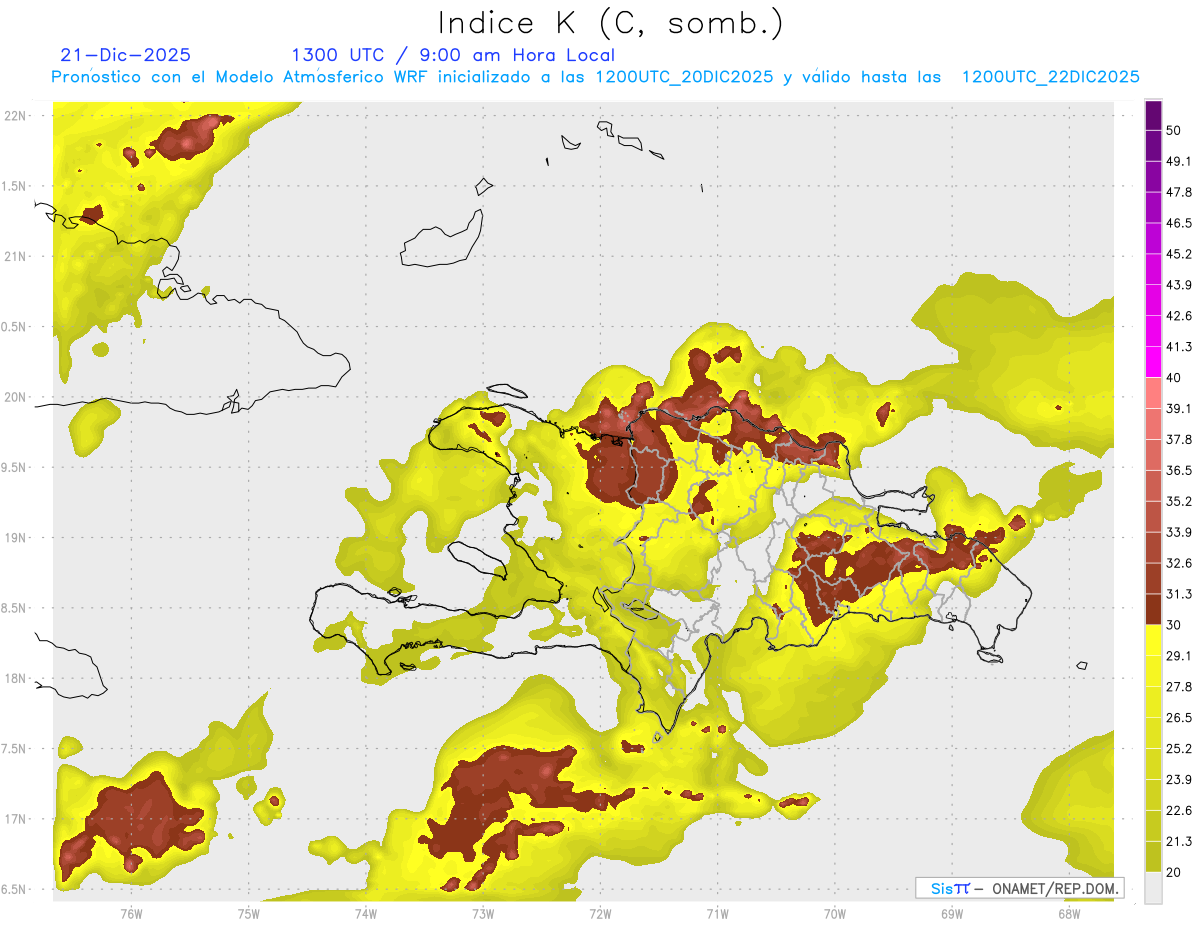Click the colorbar label "40"
1200x927 pixels.
point(1173,378)
